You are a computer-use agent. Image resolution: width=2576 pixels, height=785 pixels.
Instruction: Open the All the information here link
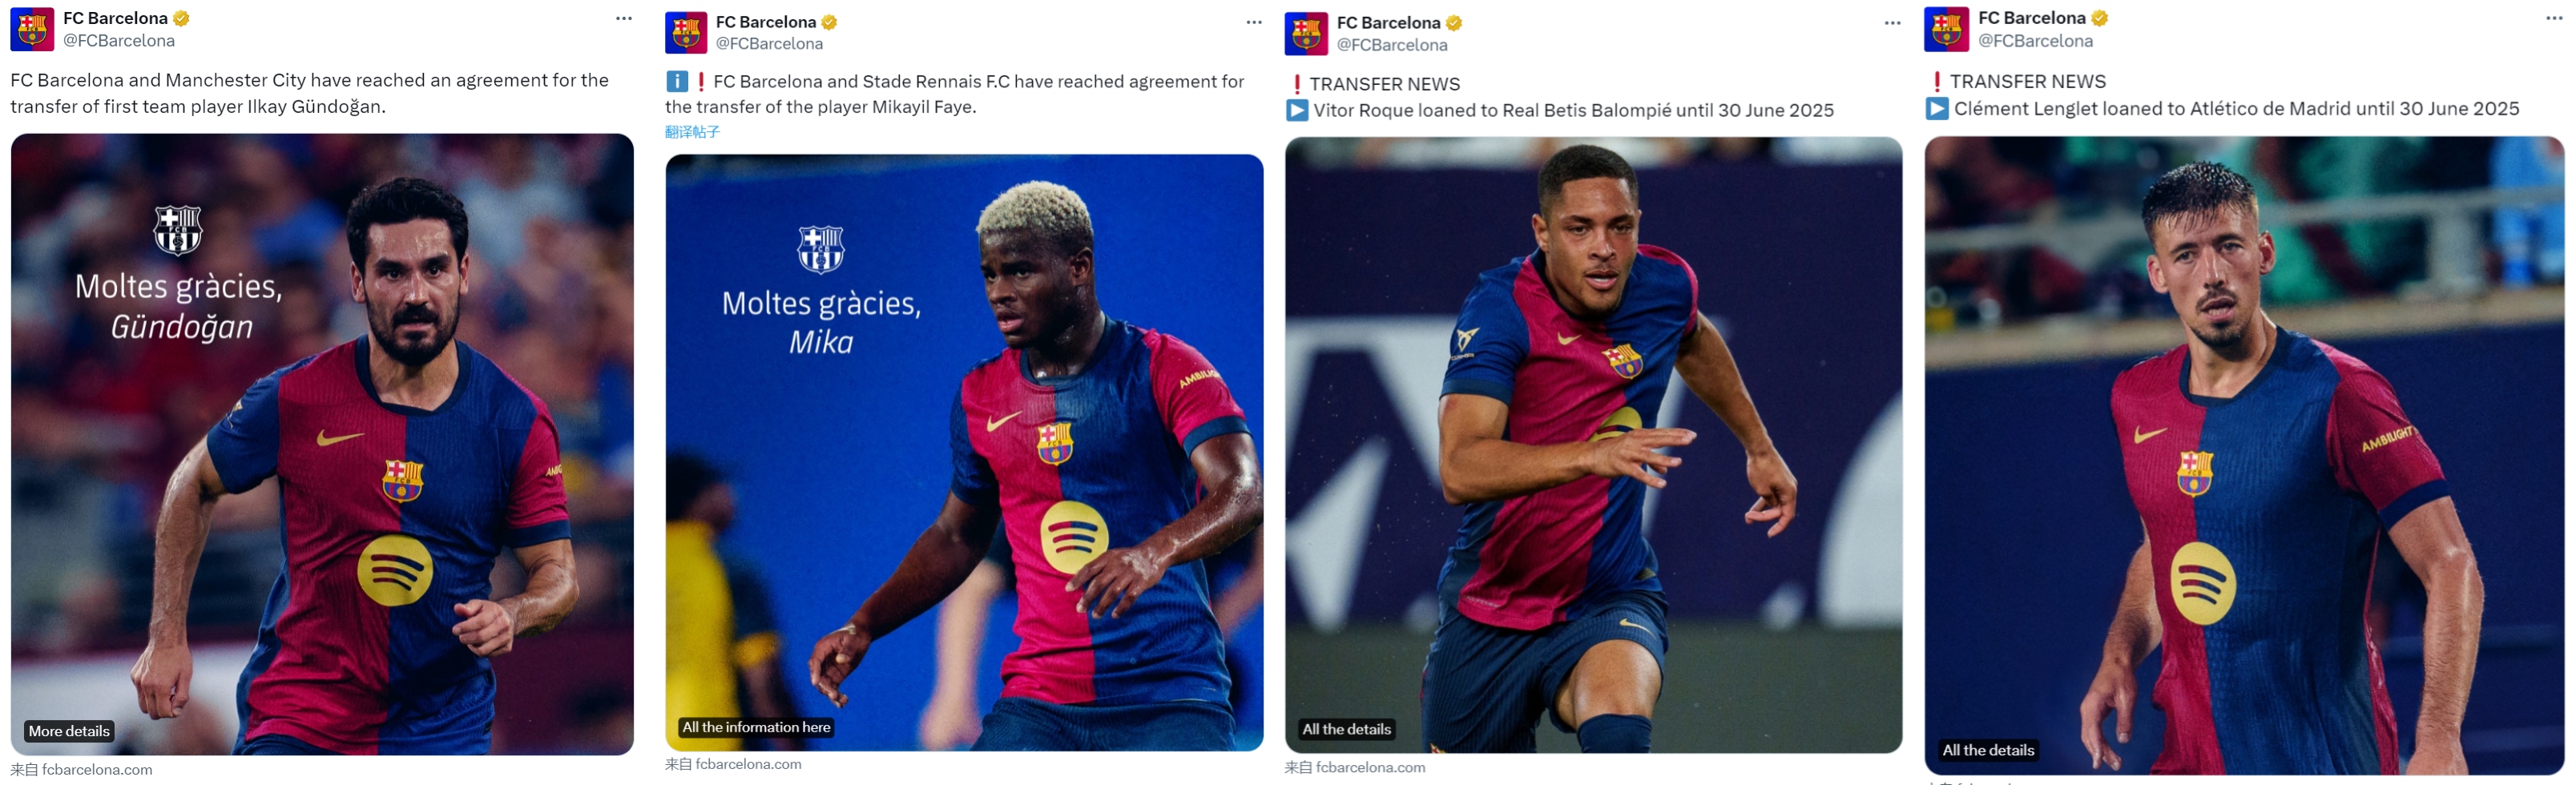756,727
